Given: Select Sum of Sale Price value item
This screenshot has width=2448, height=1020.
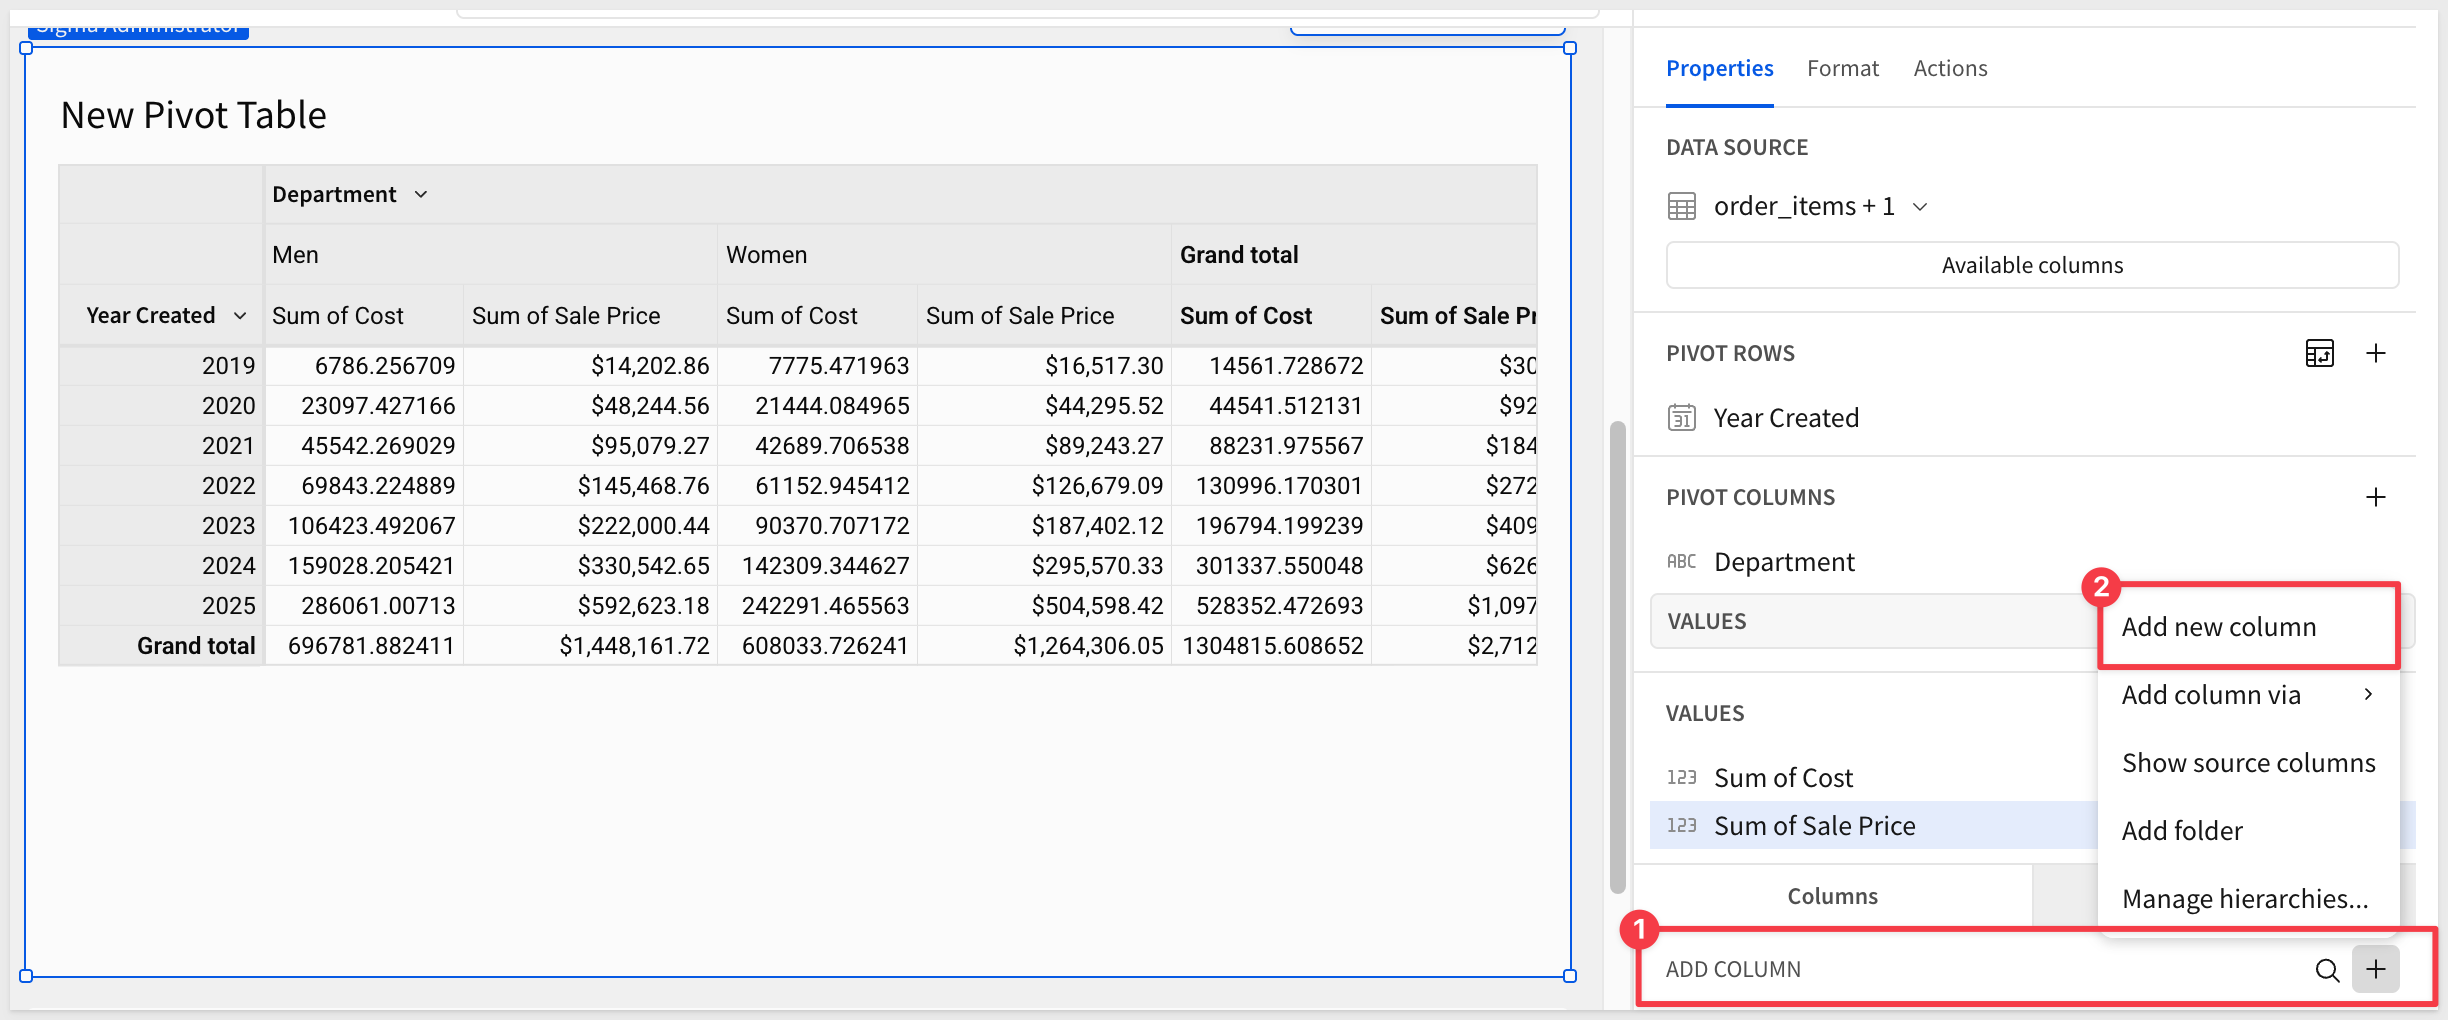Looking at the screenshot, I should point(1814,826).
